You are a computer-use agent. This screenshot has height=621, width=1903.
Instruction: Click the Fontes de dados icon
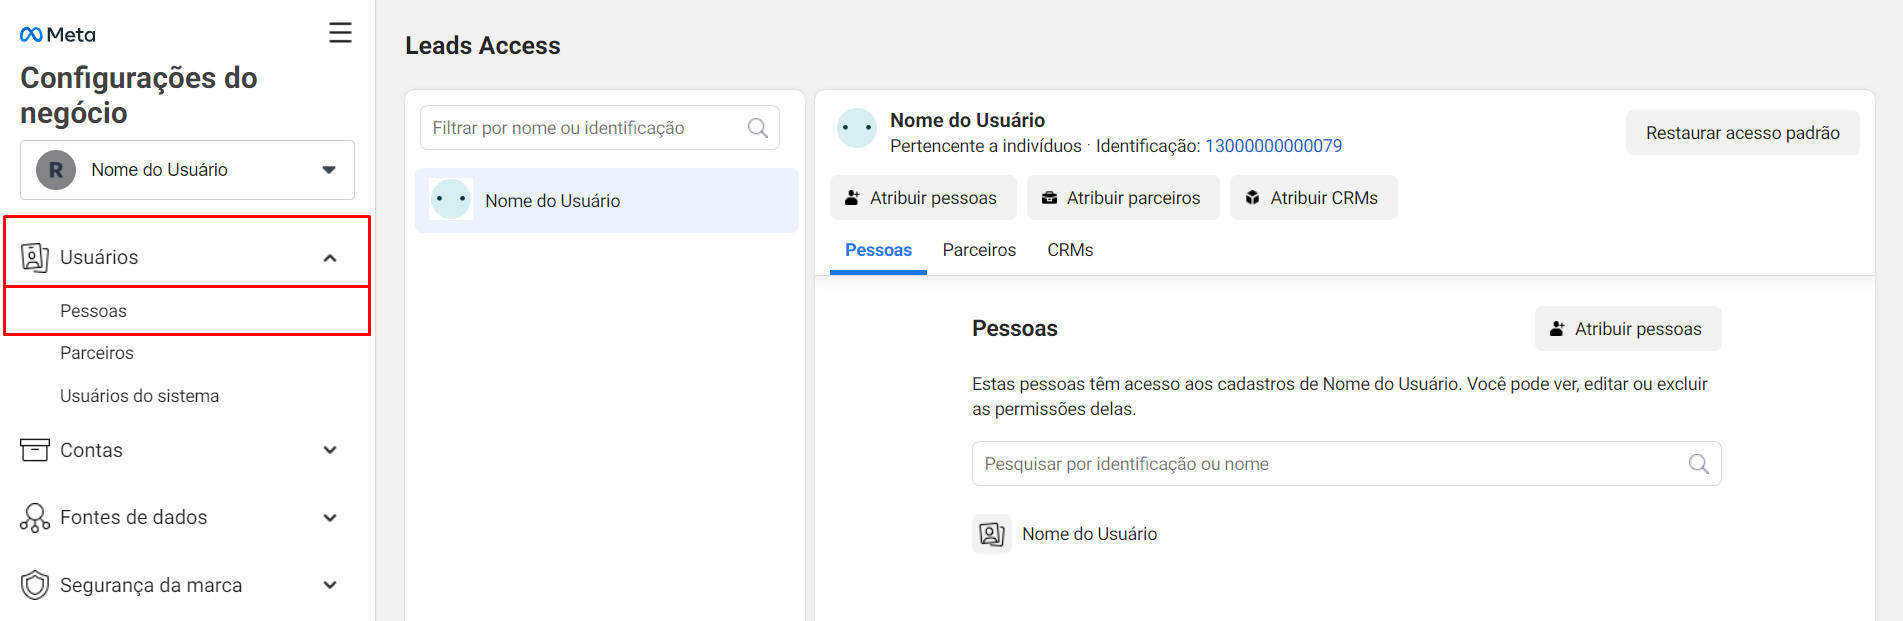coord(35,517)
